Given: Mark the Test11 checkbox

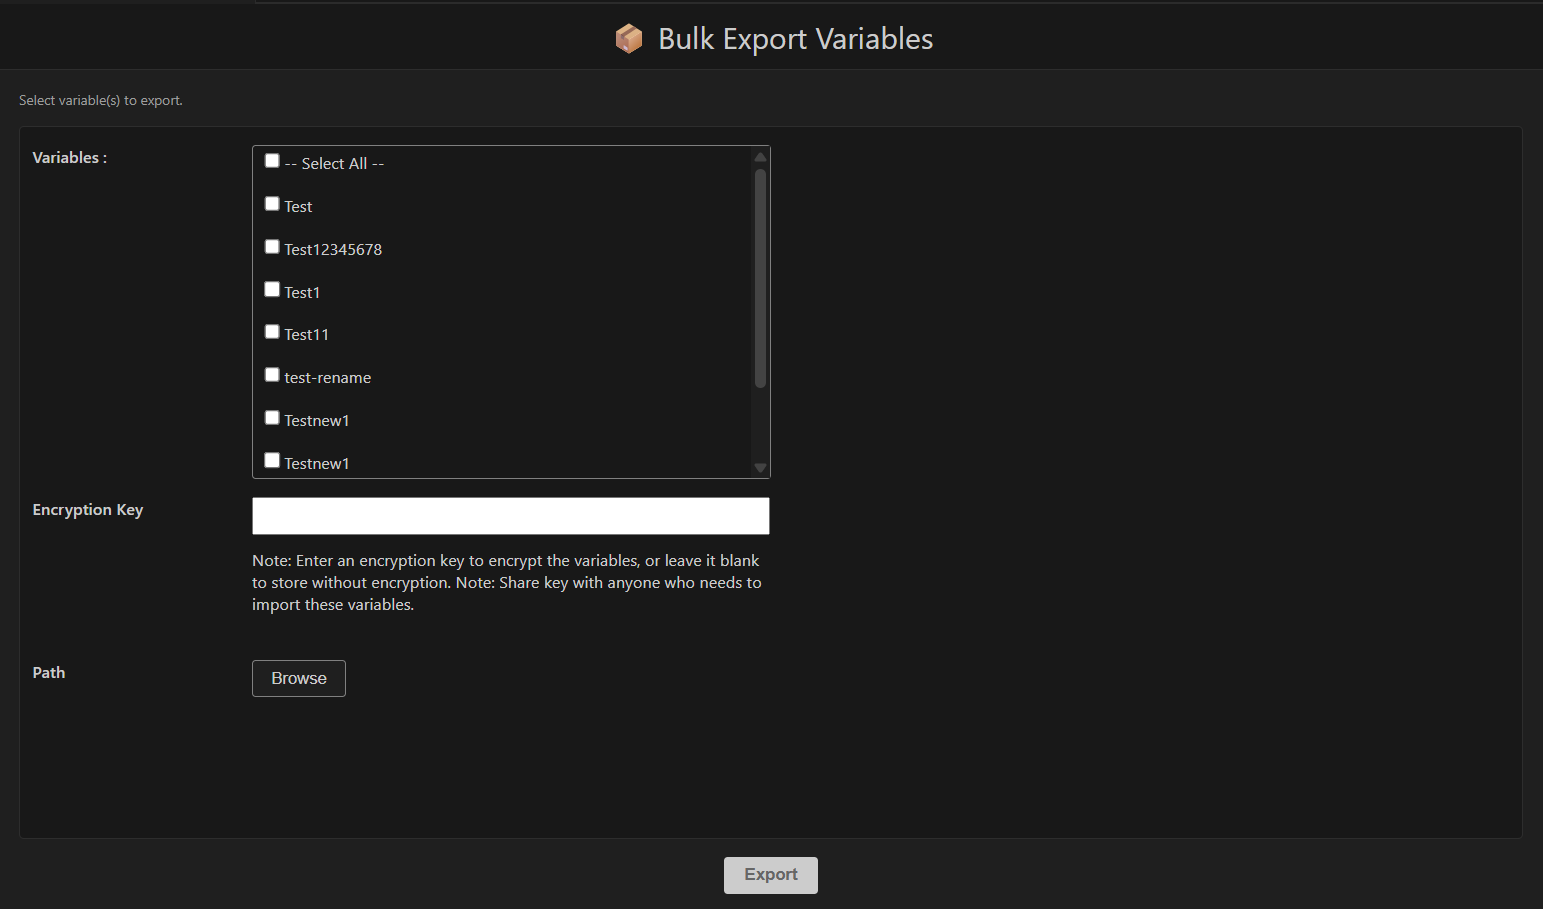Looking at the screenshot, I should pyautogui.click(x=272, y=332).
